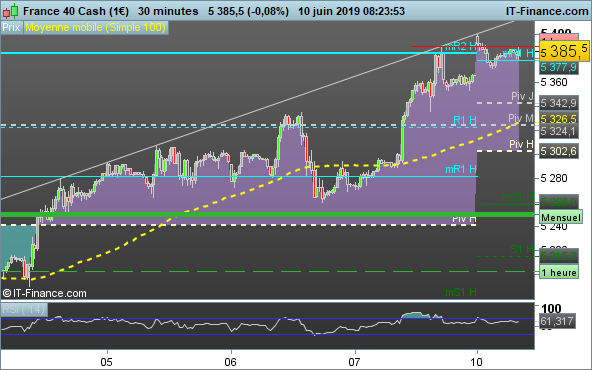The width and height of the screenshot is (592, 370).
Task: Click the 5 258,9 mS1 H price label
Action: click(559, 203)
